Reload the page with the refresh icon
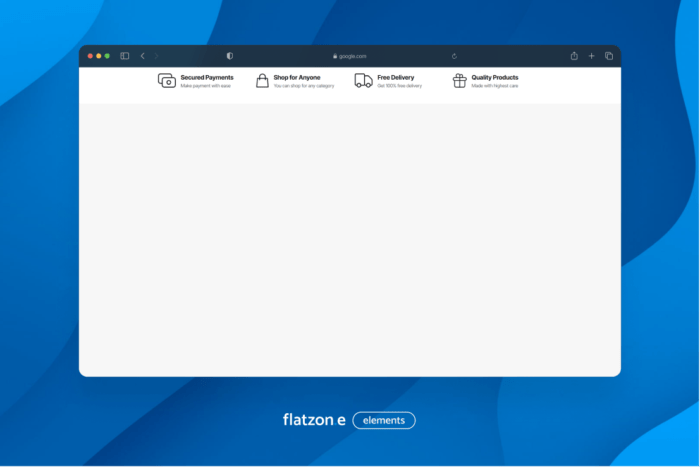This screenshot has width=700, height=467. (454, 56)
